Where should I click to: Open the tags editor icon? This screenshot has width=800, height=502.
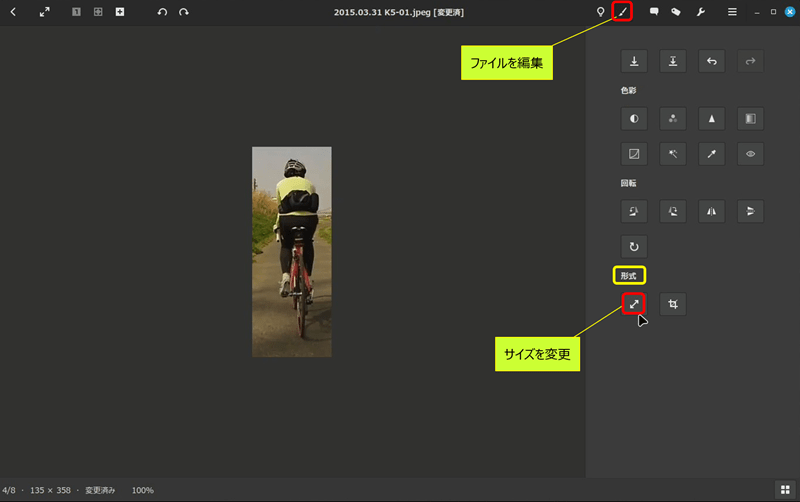676,12
